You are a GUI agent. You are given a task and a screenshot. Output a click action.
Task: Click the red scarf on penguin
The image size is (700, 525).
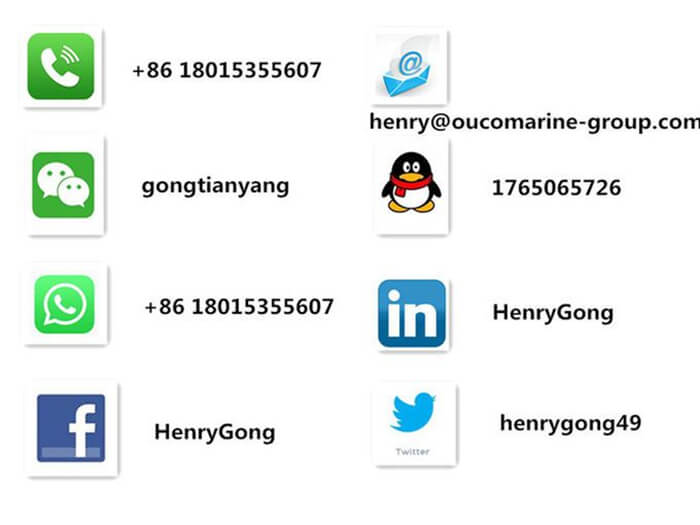410,185
